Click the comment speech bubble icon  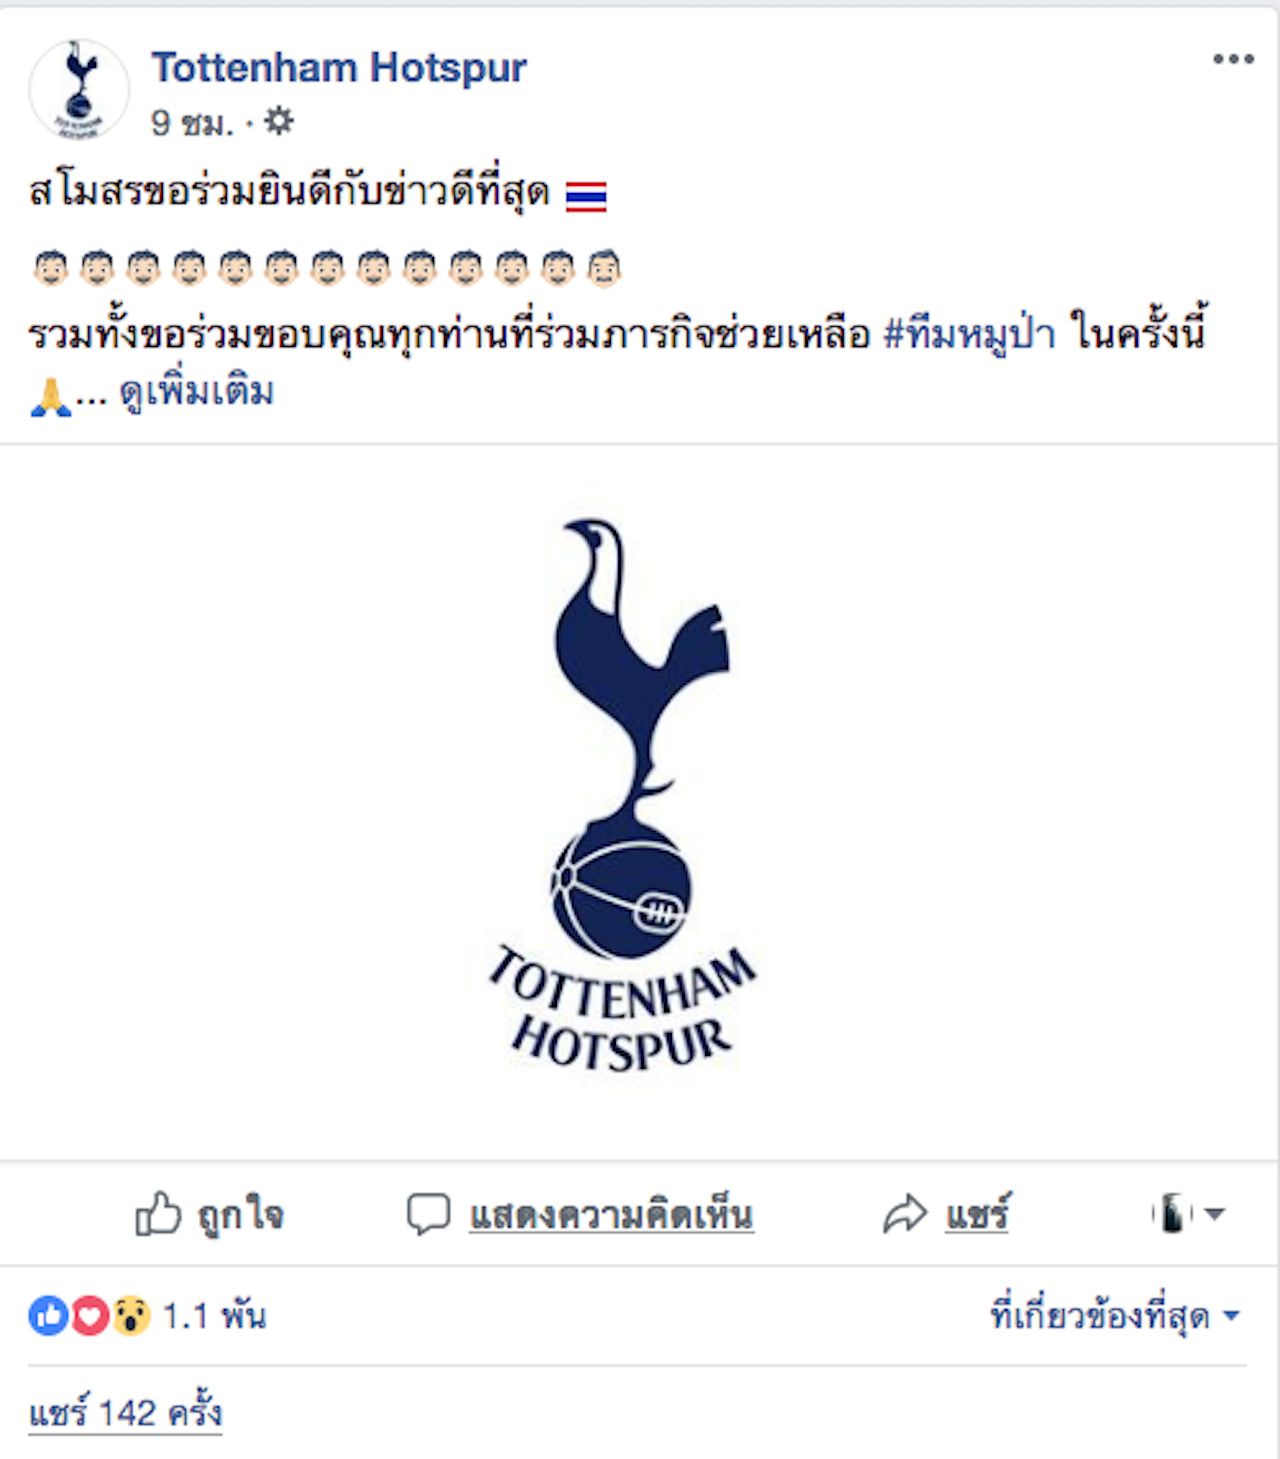[x=428, y=1214]
